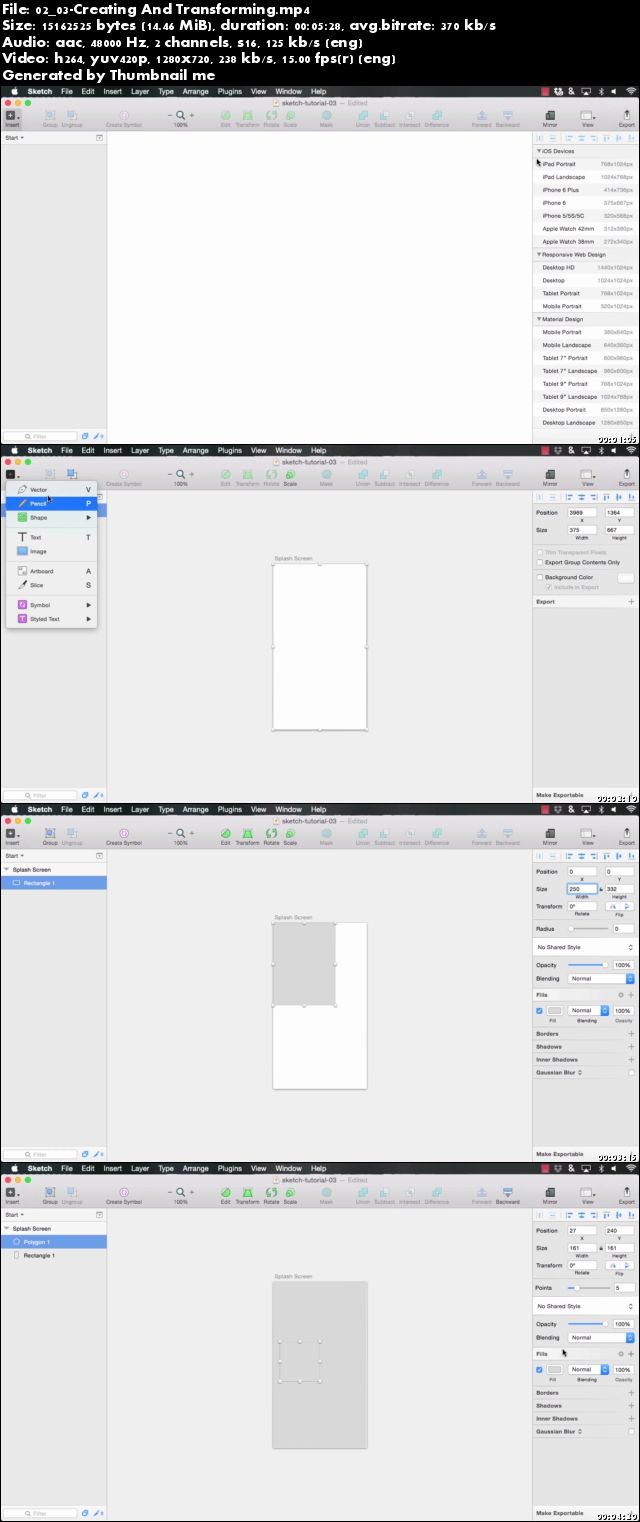
Task: Click Scale in the Rectangle 1 selected frame's toolbar
Action: click(x=290, y=835)
